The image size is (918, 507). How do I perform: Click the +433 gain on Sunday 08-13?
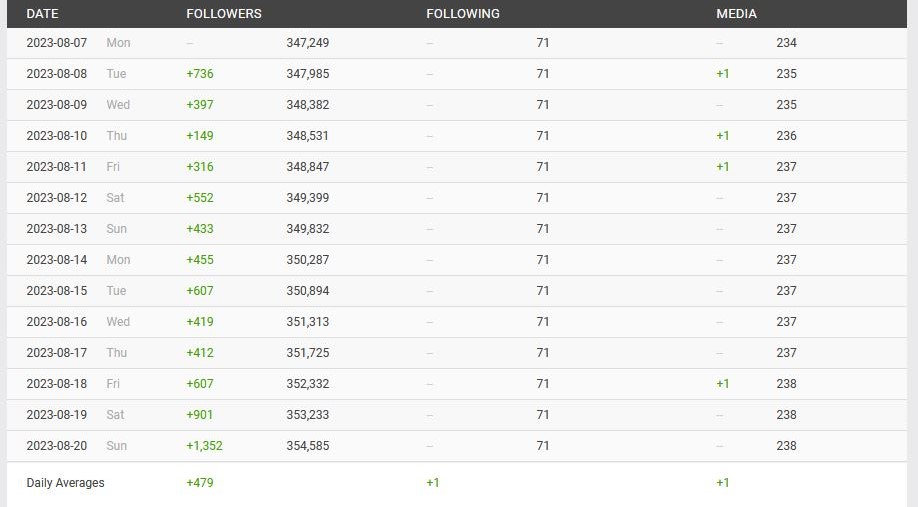pyautogui.click(x=200, y=229)
